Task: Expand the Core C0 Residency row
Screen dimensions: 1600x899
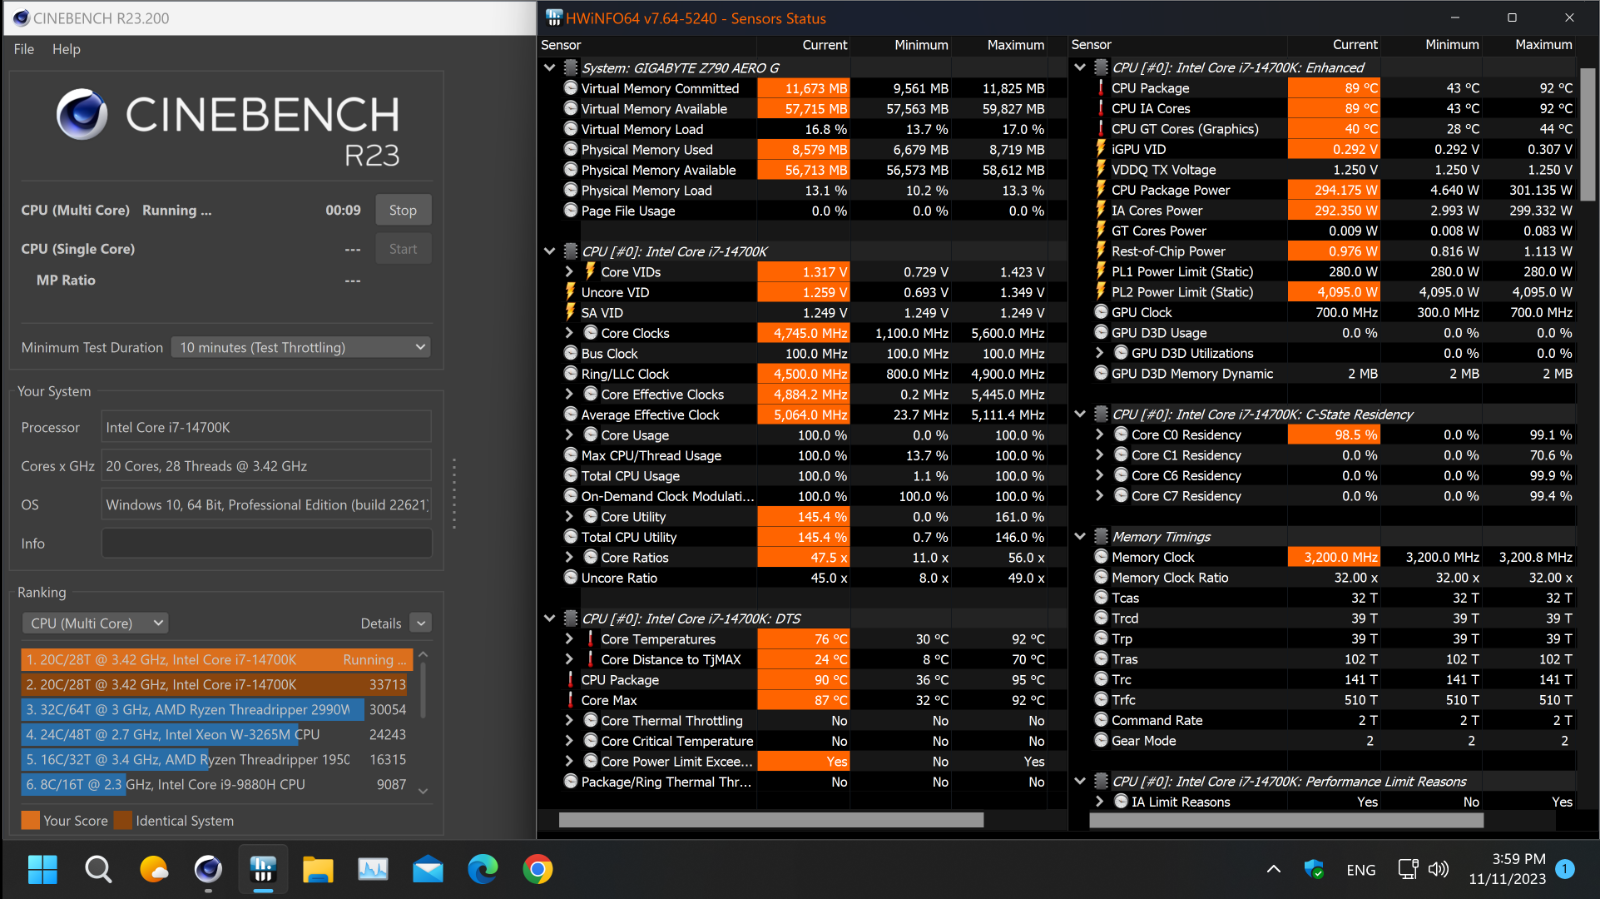Action: coord(1100,434)
